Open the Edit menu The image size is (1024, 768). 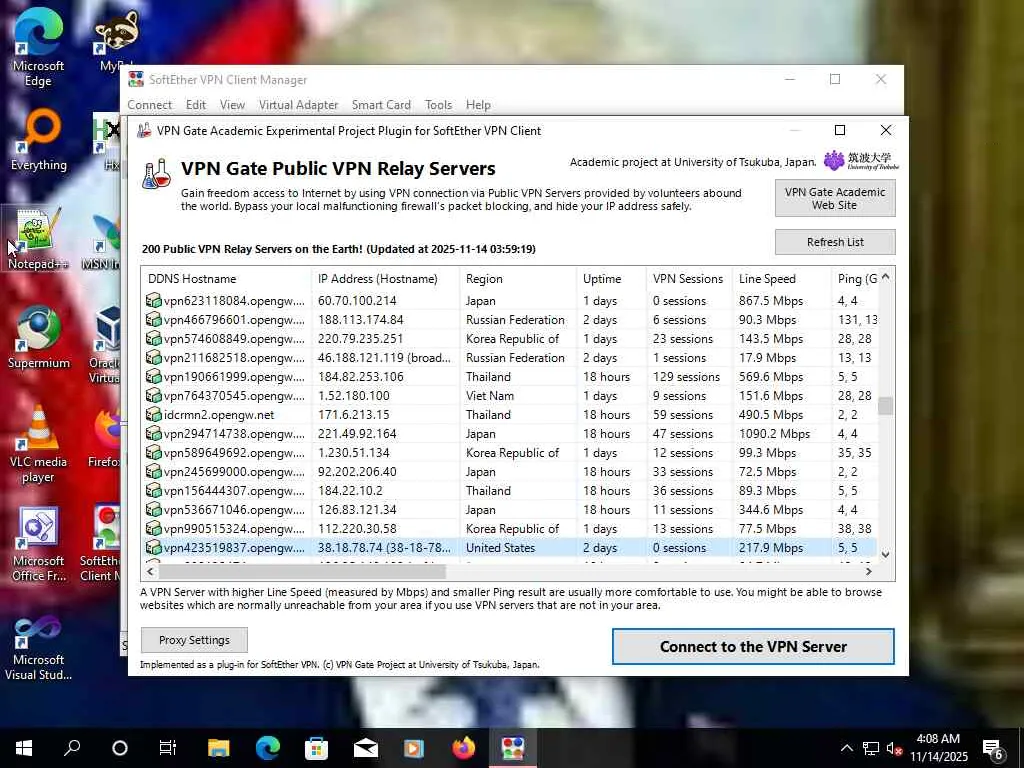tap(196, 104)
